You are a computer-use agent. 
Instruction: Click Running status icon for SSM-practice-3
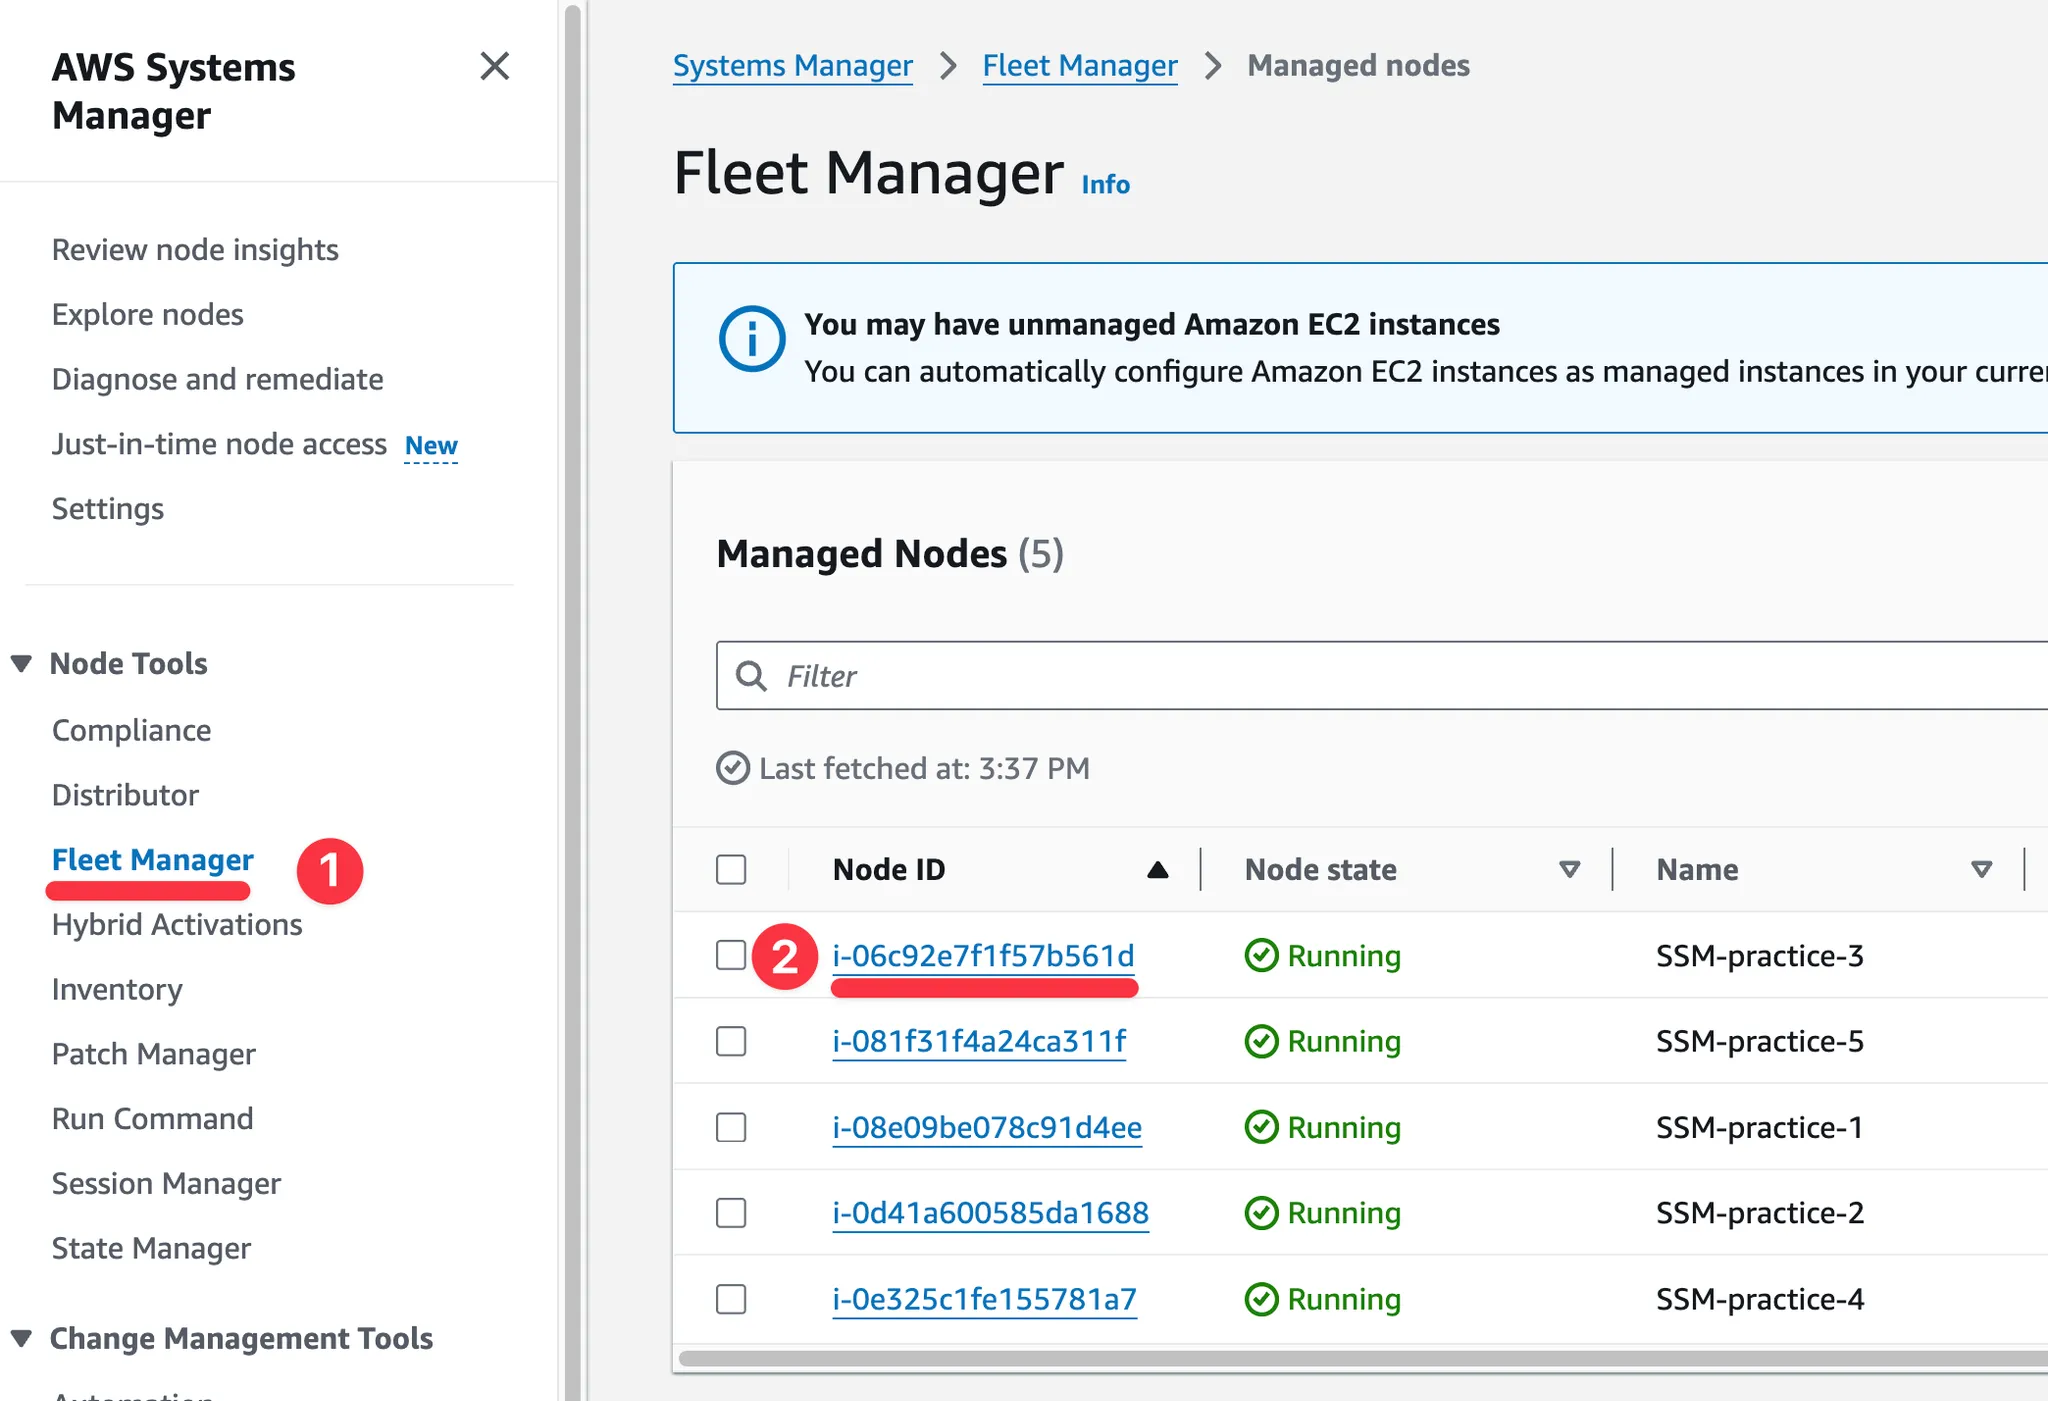[x=1261, y=956]
